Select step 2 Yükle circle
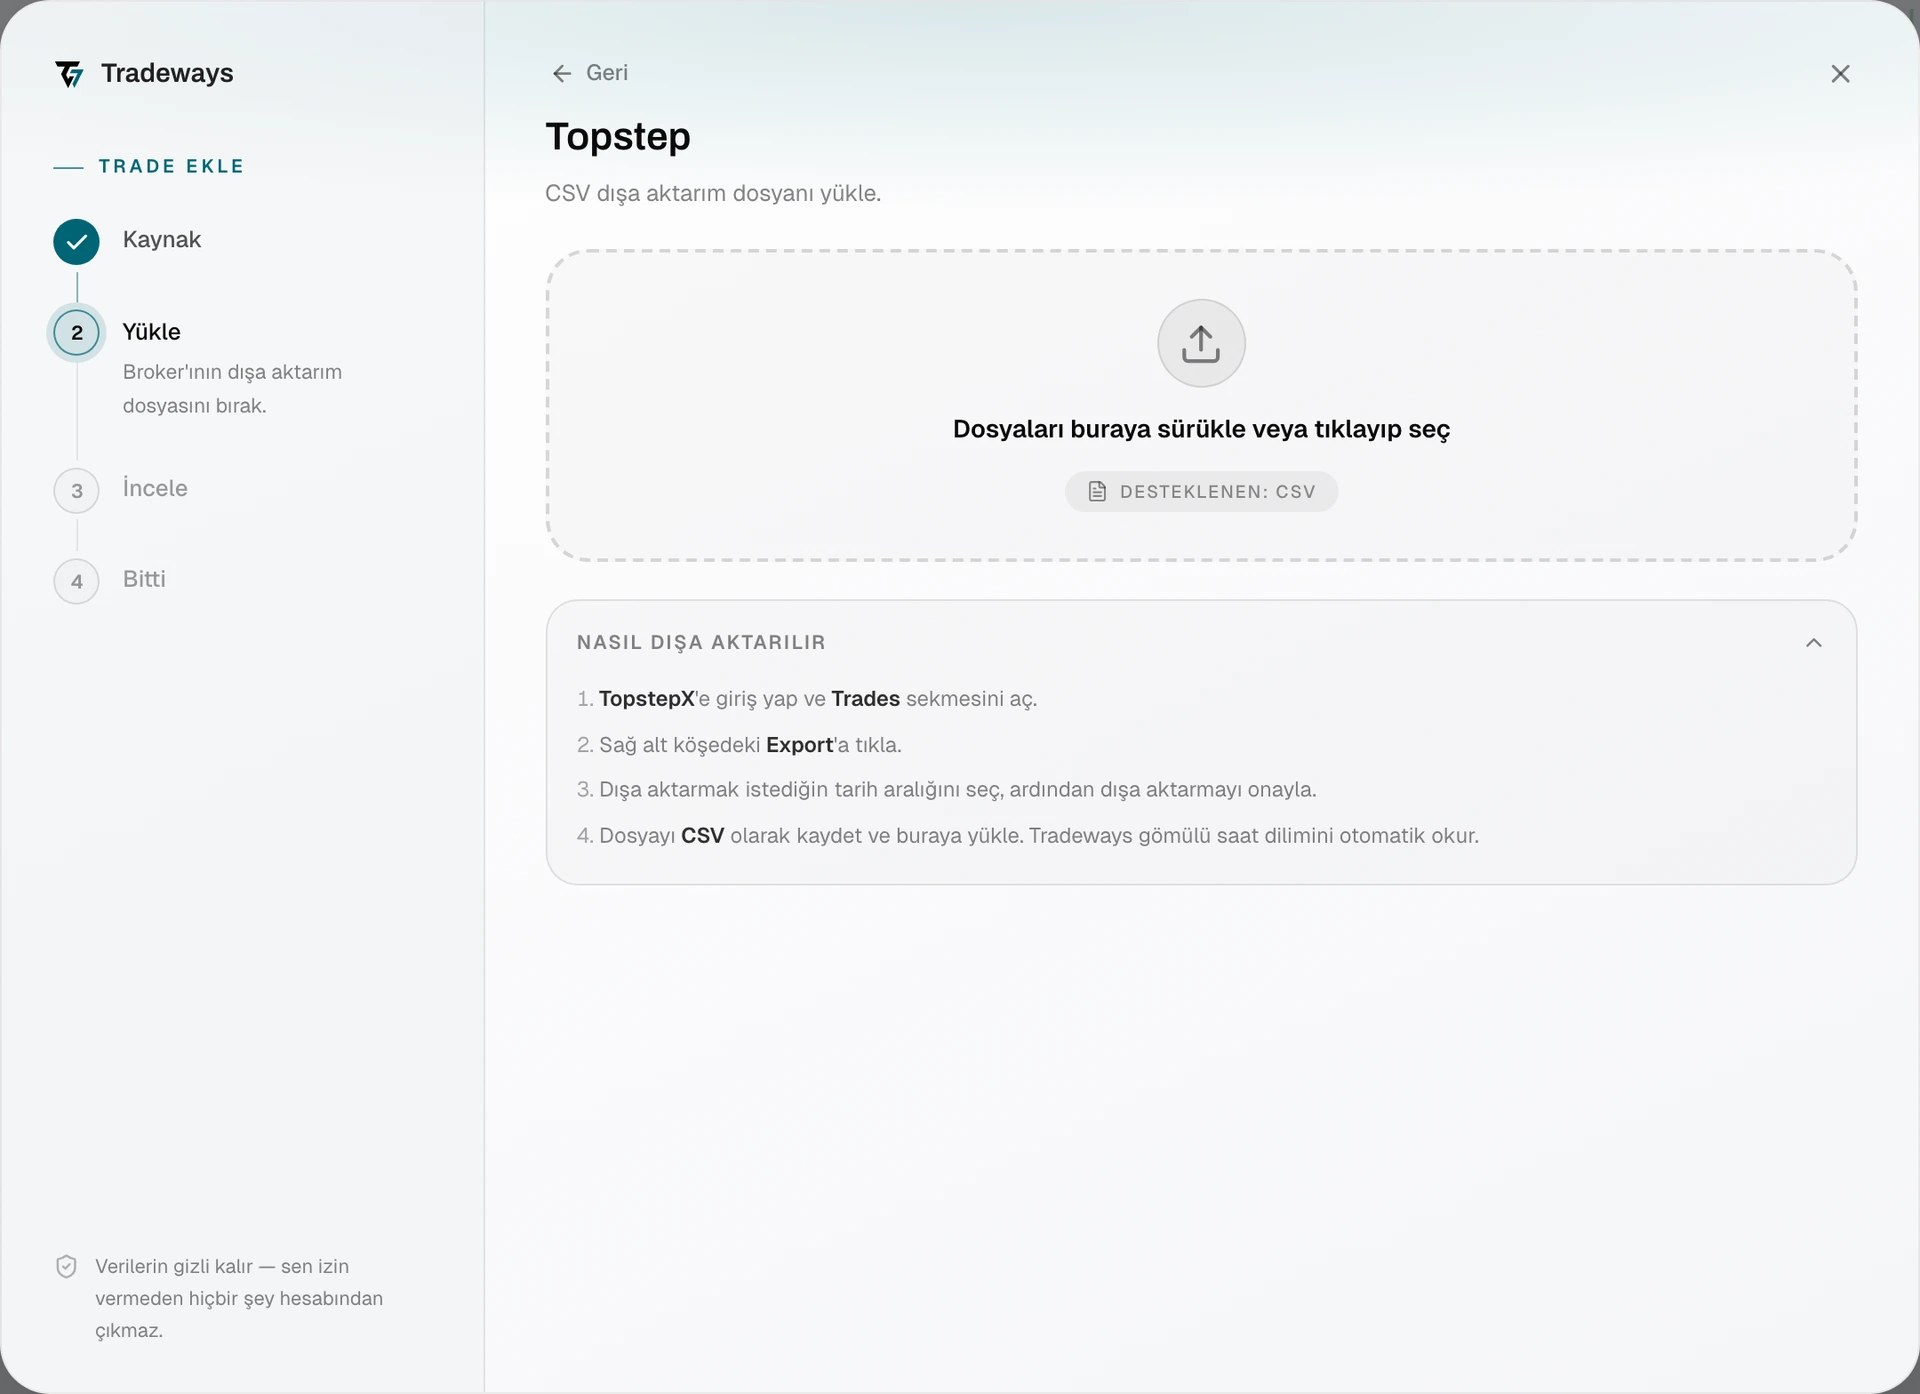Viewport: 1920px width, 1394px height. tap(76, 333)
